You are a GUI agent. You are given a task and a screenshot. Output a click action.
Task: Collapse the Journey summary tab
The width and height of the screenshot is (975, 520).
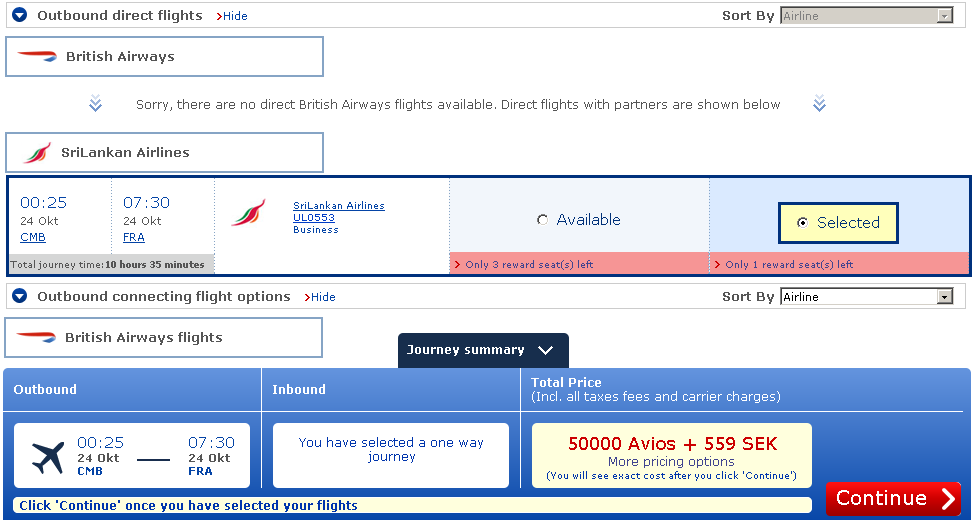point(545,351)
